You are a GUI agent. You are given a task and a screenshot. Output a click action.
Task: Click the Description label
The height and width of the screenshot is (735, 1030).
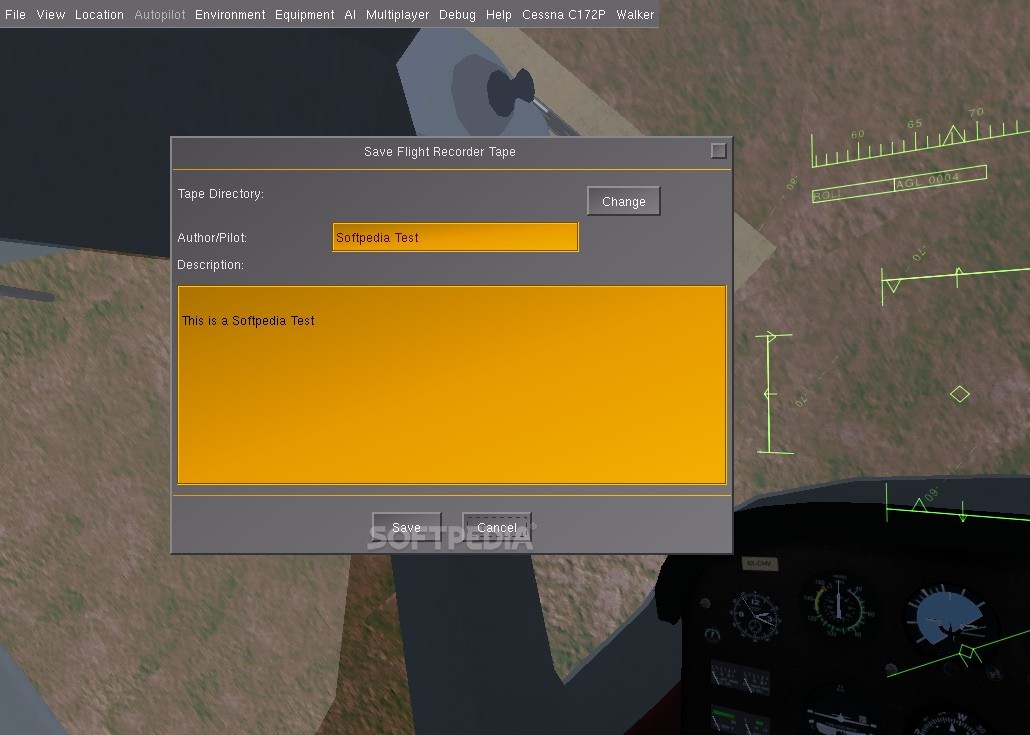pyautogui.click(x=210, y=265)
